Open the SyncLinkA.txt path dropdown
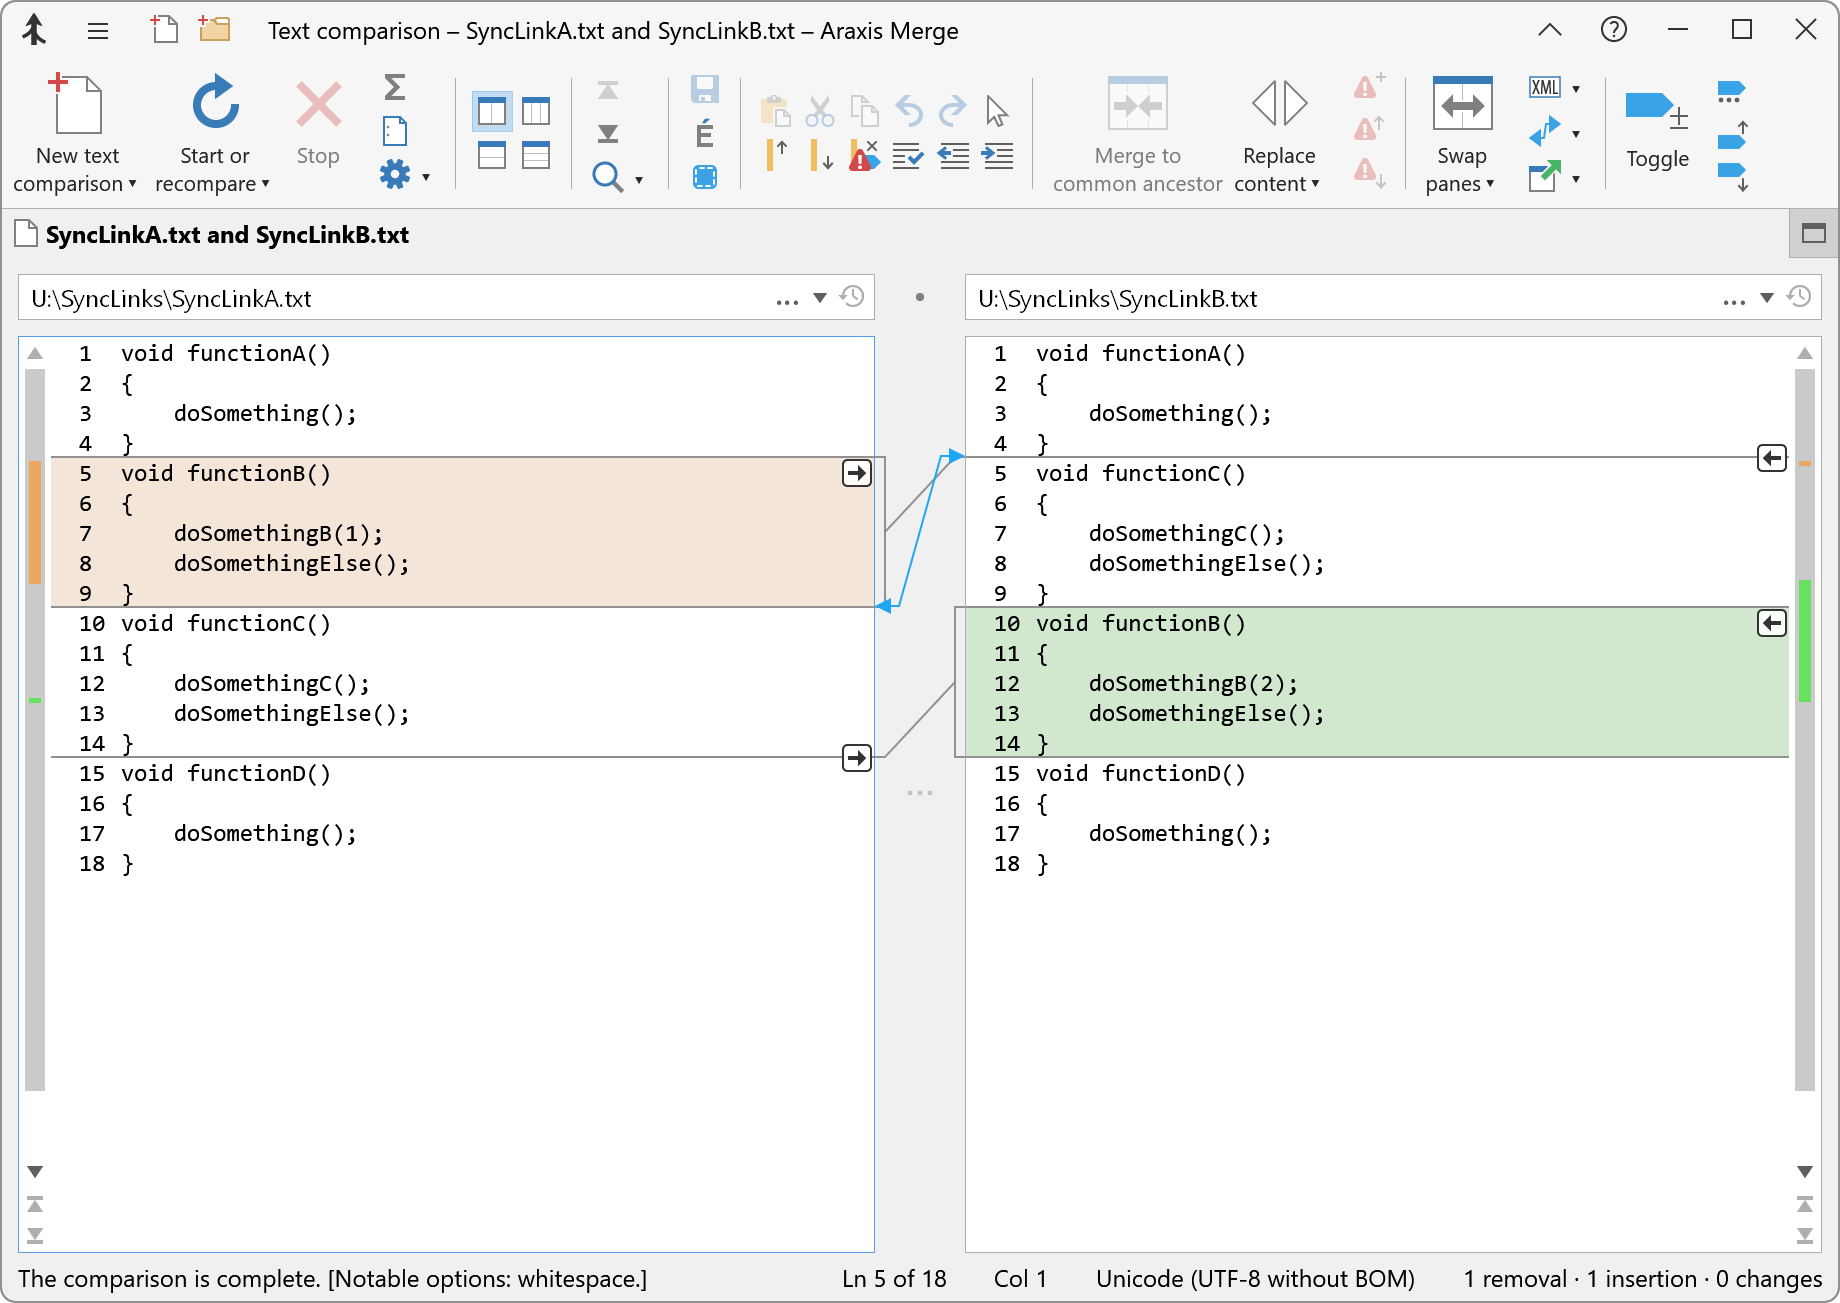 pos(820,297)
